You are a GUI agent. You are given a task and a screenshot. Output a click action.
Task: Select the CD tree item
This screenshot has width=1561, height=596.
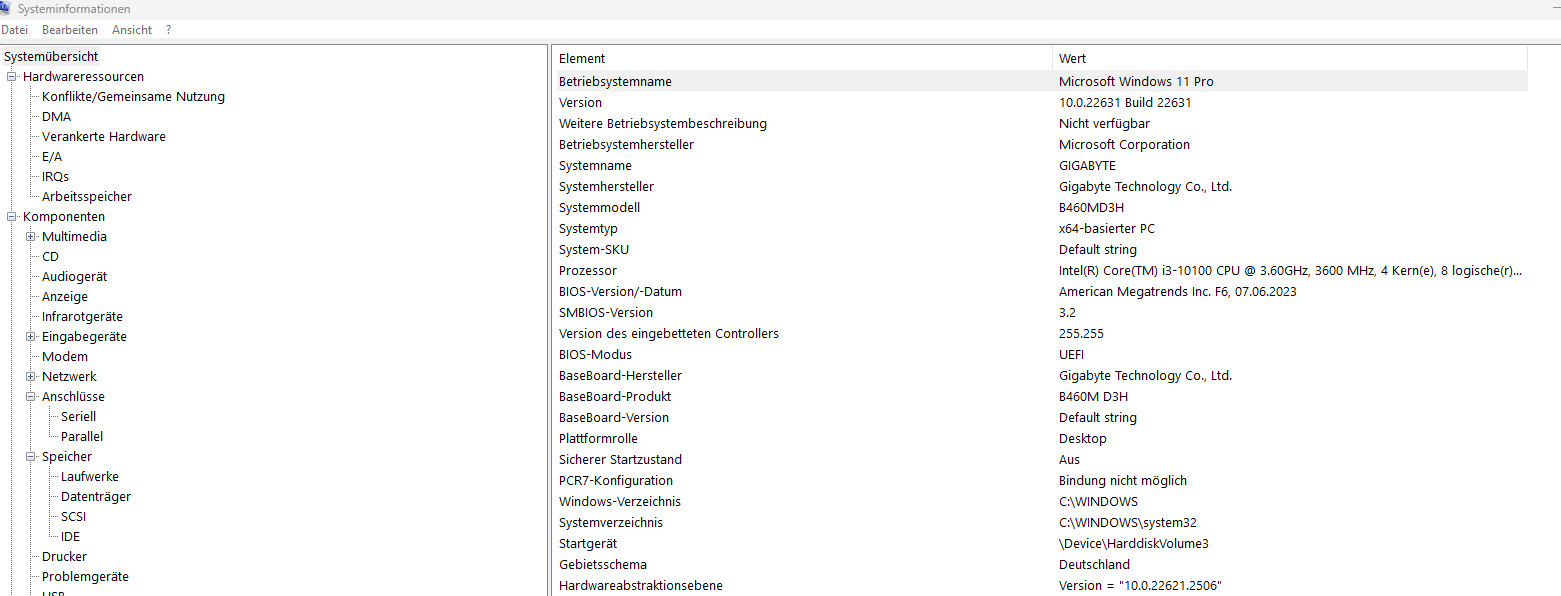(50, 257)
